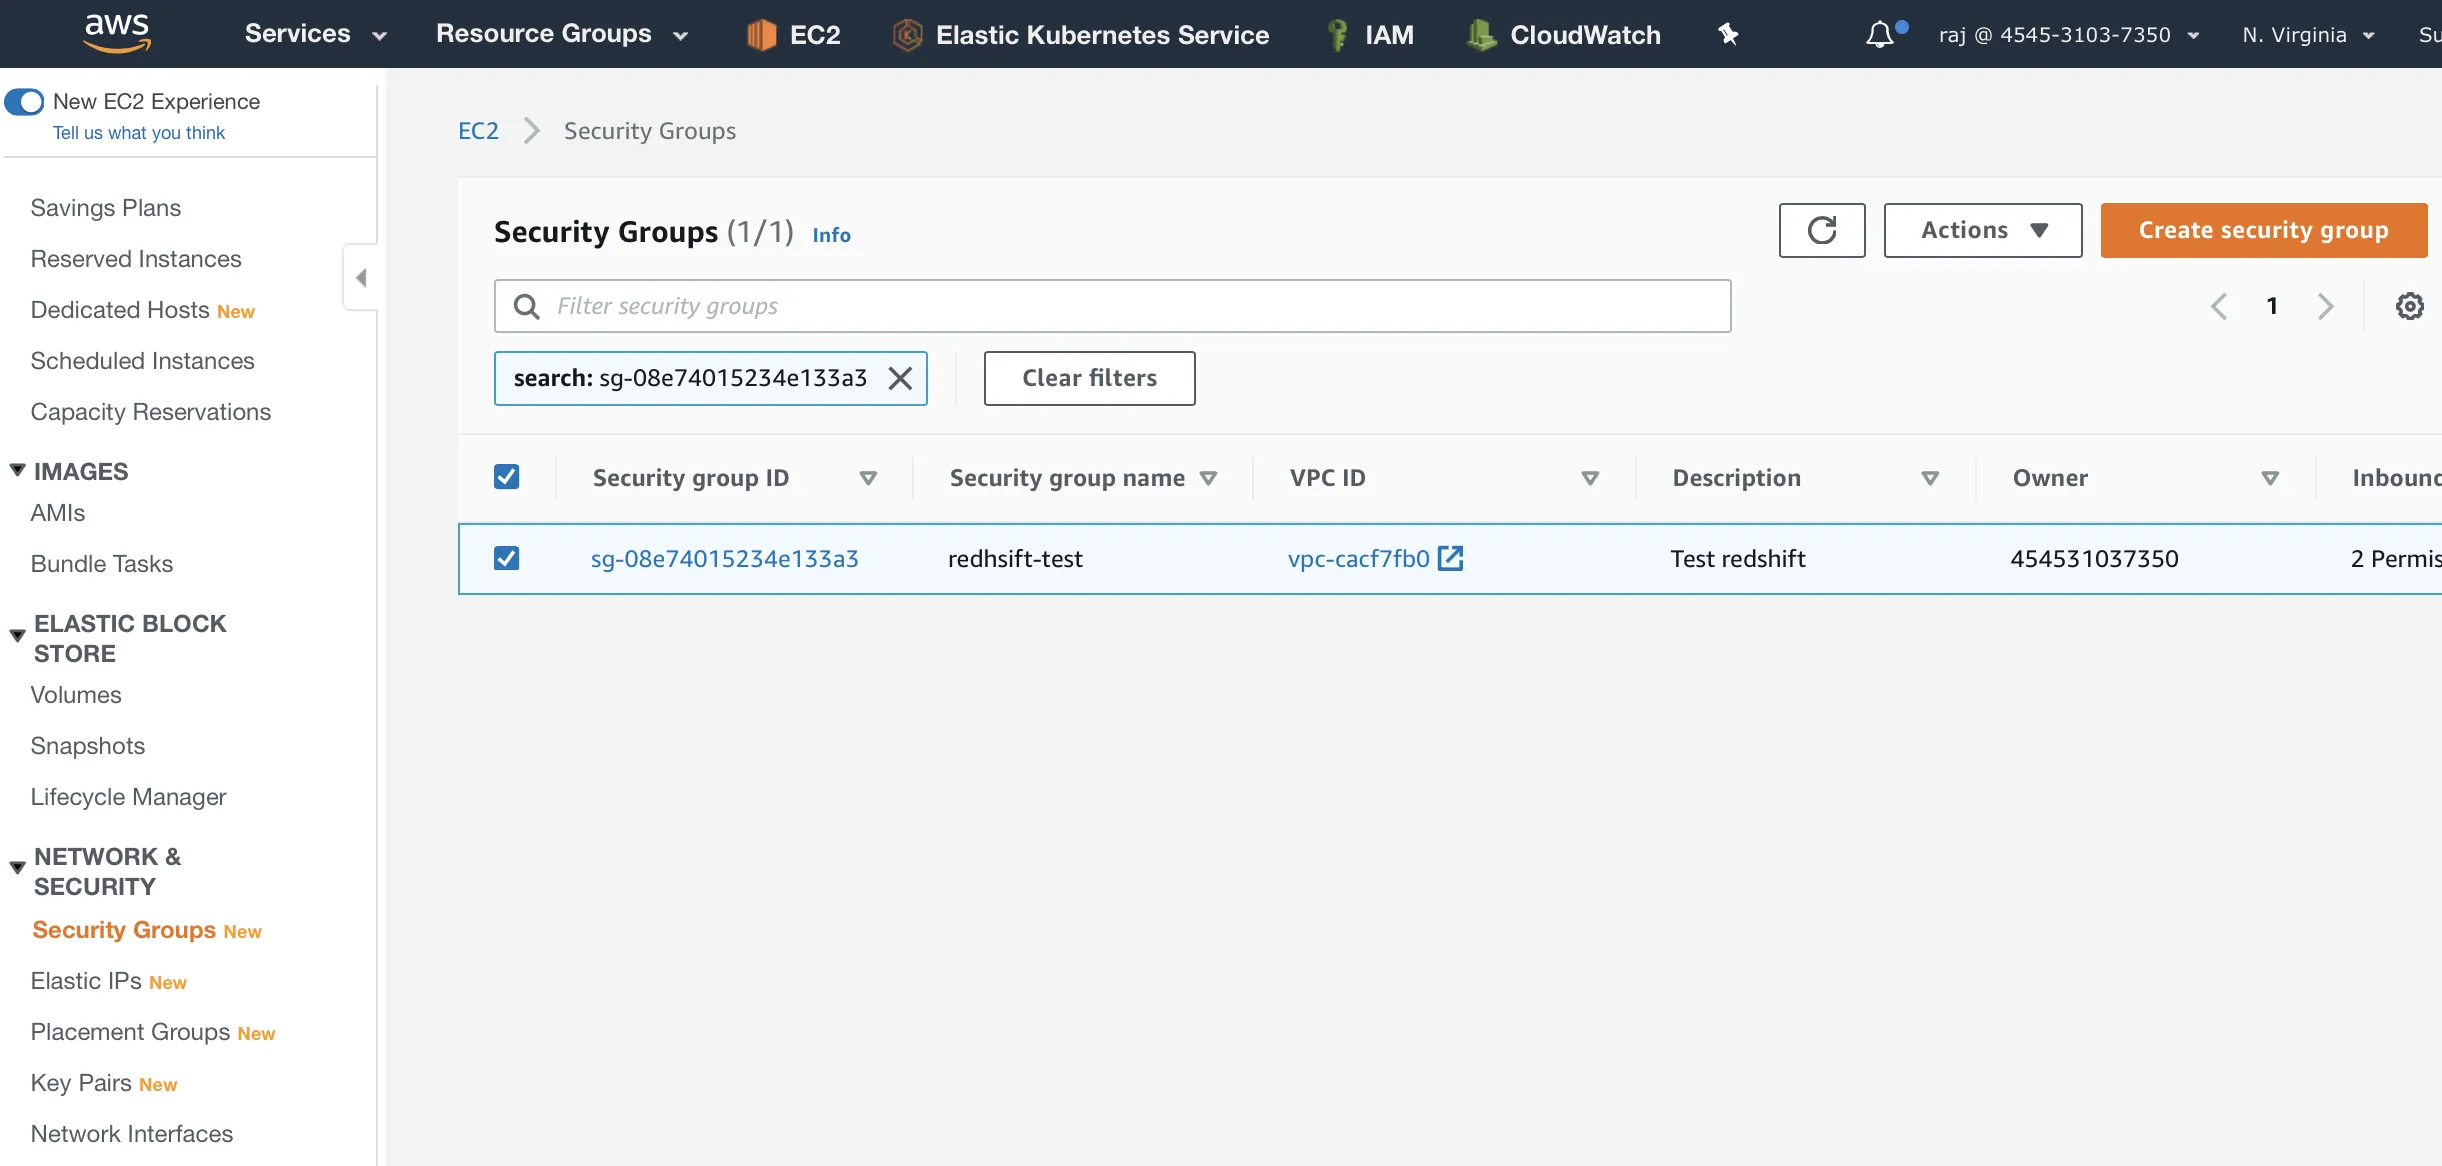The height and width of the screenshot is (1166, 2442).
Task: Sort by VPC ID column
Action: [1590, 478]
